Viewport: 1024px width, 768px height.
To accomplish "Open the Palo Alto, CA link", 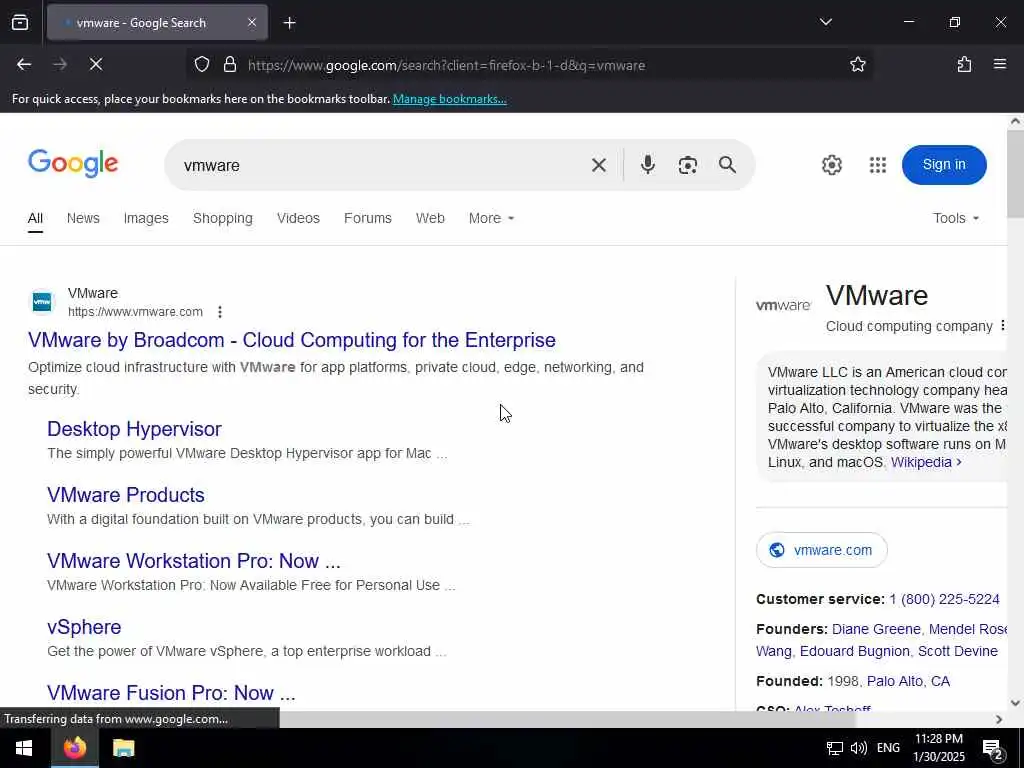I will (x=908, y=682).
